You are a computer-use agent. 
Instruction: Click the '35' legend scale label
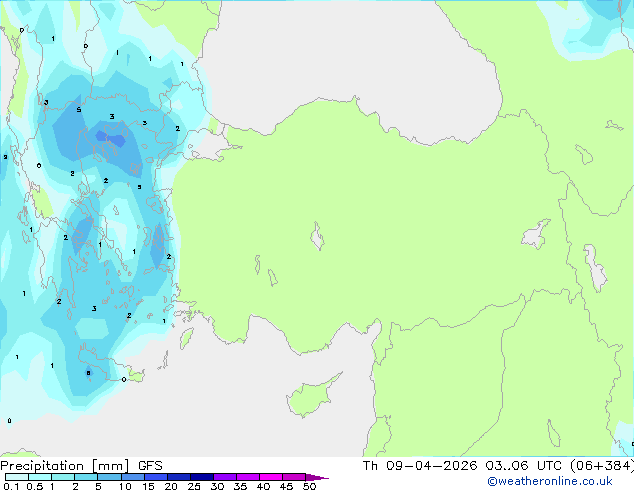[x=240, y=486]
